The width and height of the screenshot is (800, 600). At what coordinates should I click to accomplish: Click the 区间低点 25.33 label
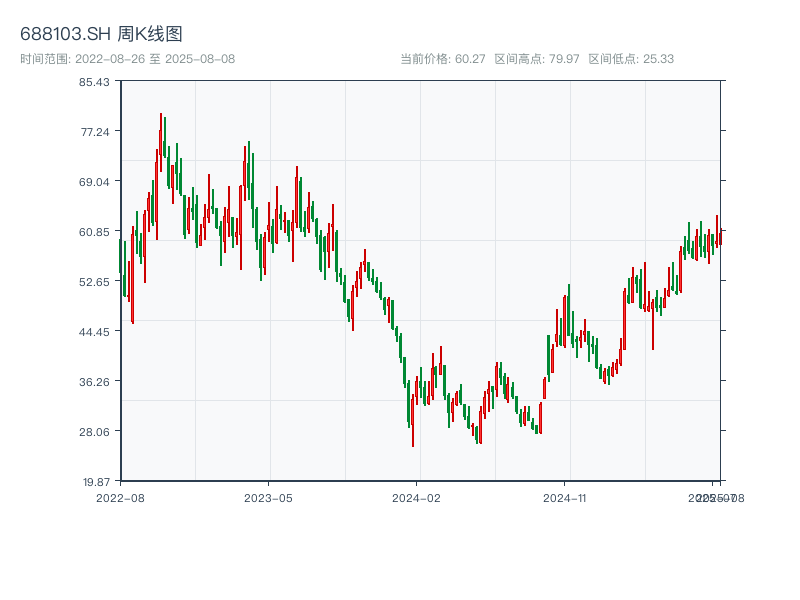pos(631,59)
